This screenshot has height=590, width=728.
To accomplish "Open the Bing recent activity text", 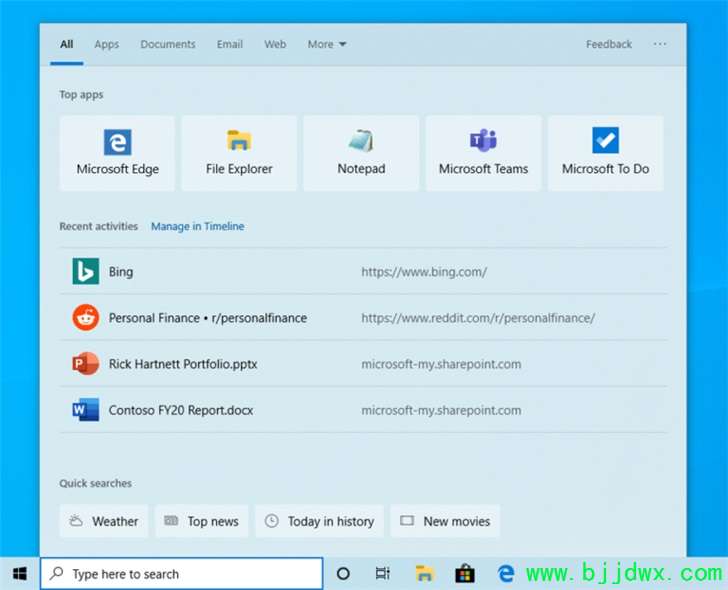I will pos(121,272).
